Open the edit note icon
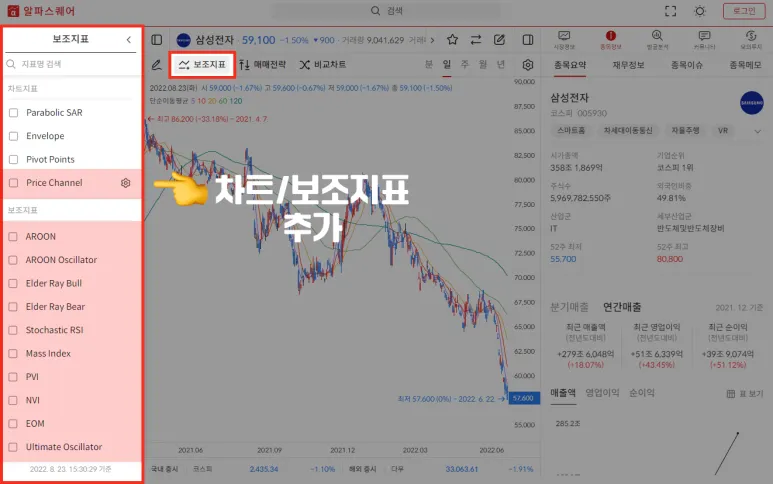773x484 pixels. click(x=499, y=40)
